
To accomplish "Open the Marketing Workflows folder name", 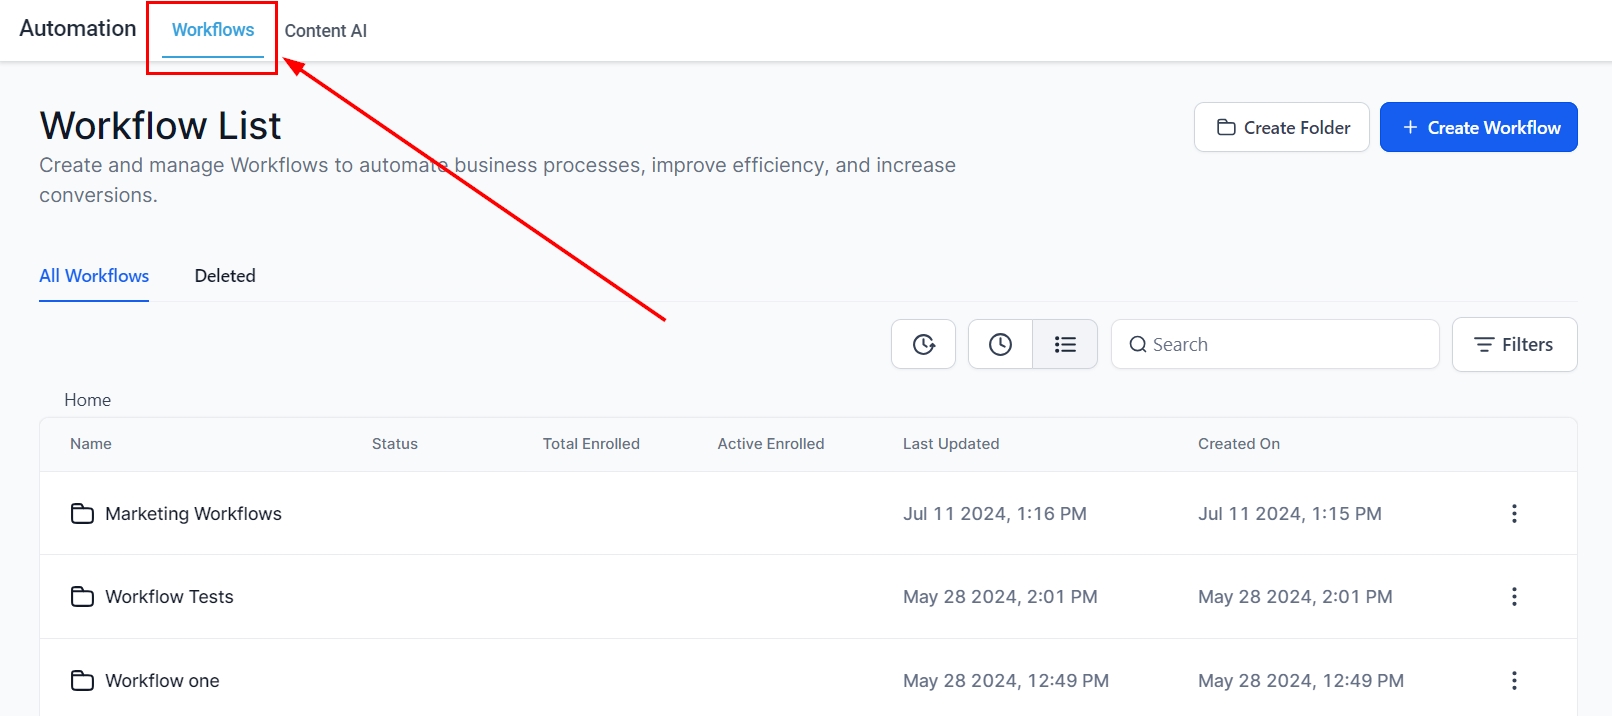I will 193,514.
